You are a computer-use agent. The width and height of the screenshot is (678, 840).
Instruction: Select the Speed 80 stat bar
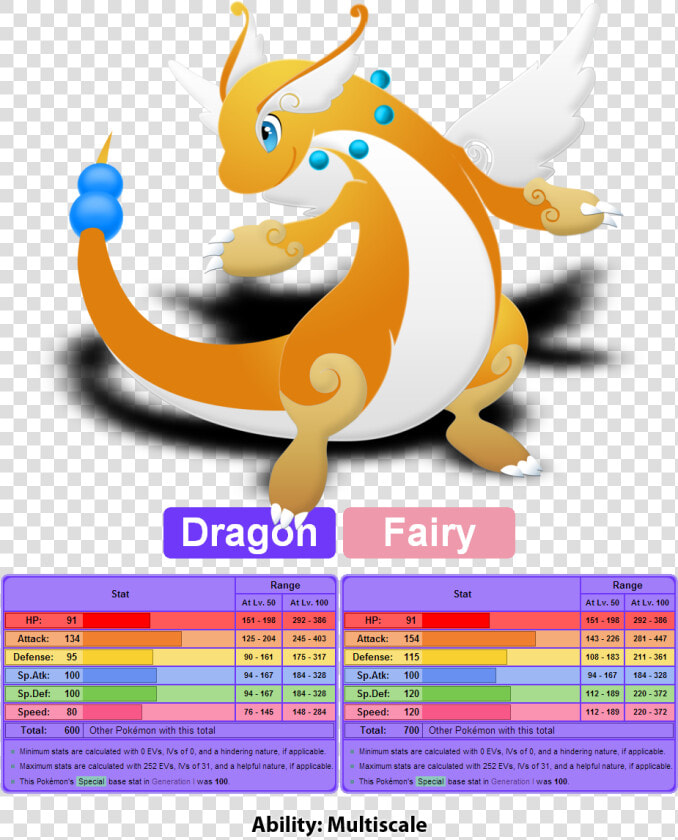(x=112, y=712)
